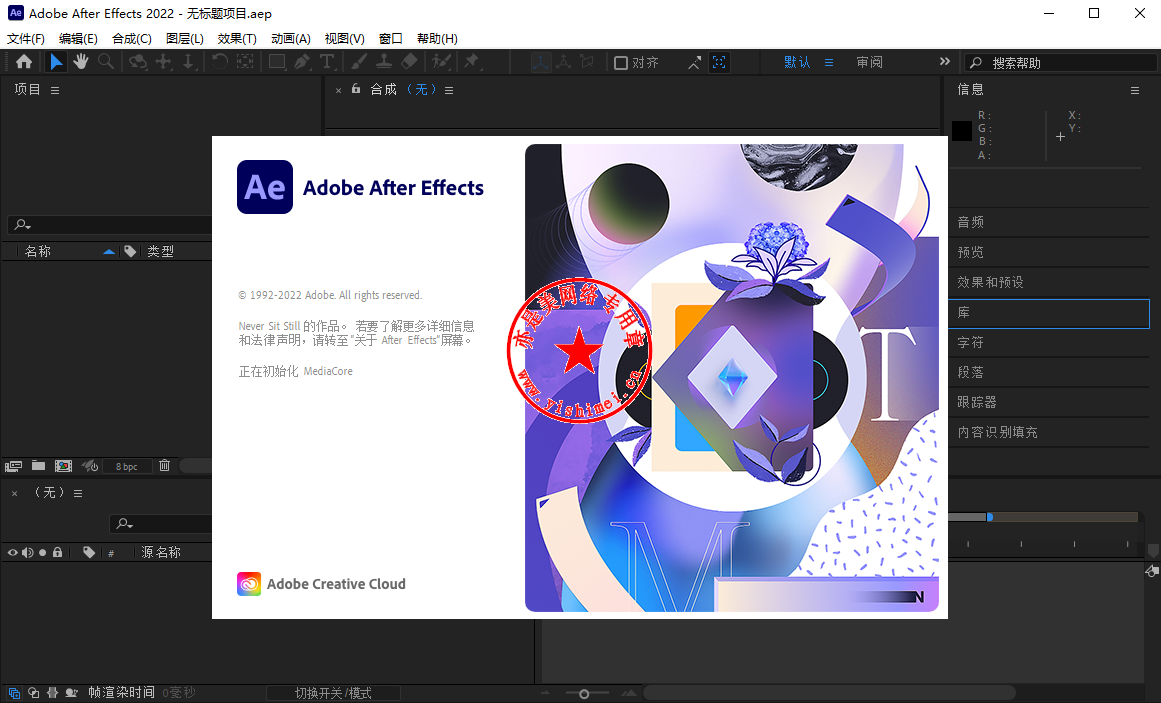This screenshot has width=1161, height=703.
Task: Open the 项目 panel menu
Action: 55,90
